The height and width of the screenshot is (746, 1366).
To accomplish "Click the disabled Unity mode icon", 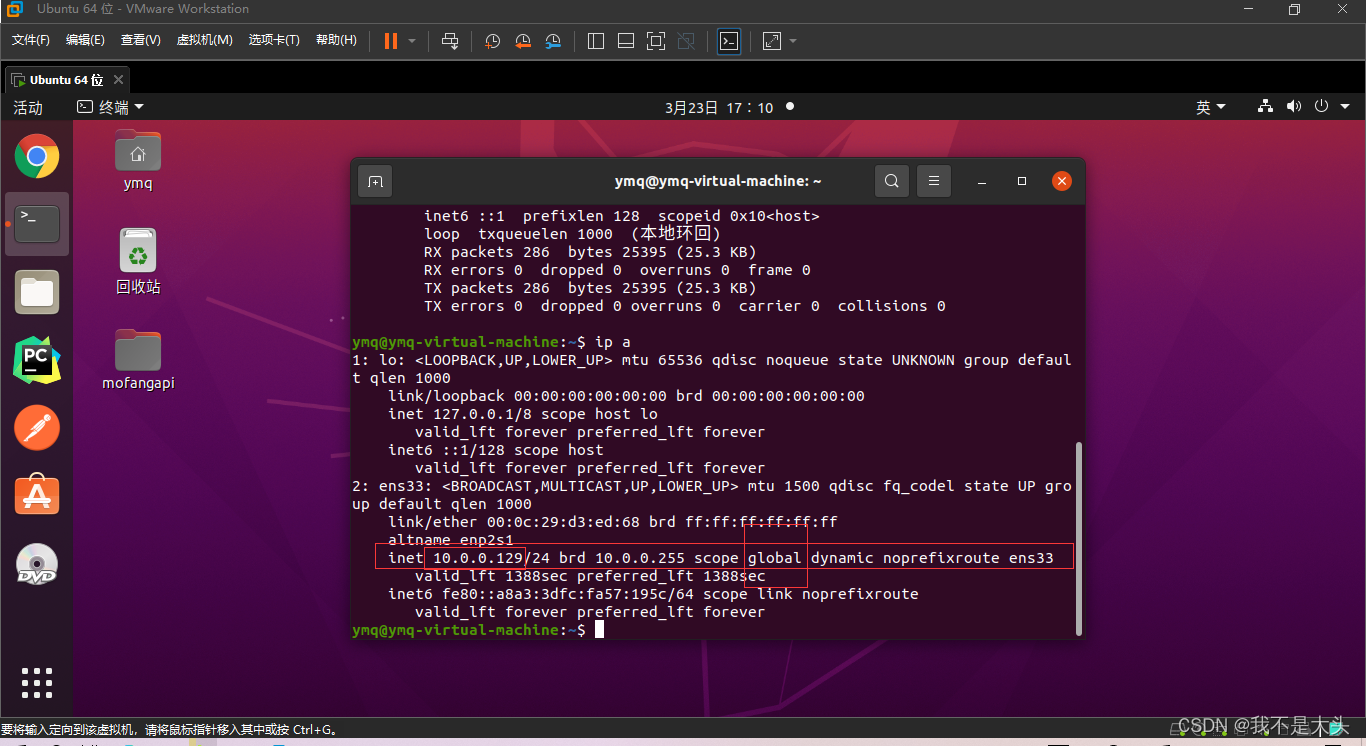I will (x=686, y=41).
